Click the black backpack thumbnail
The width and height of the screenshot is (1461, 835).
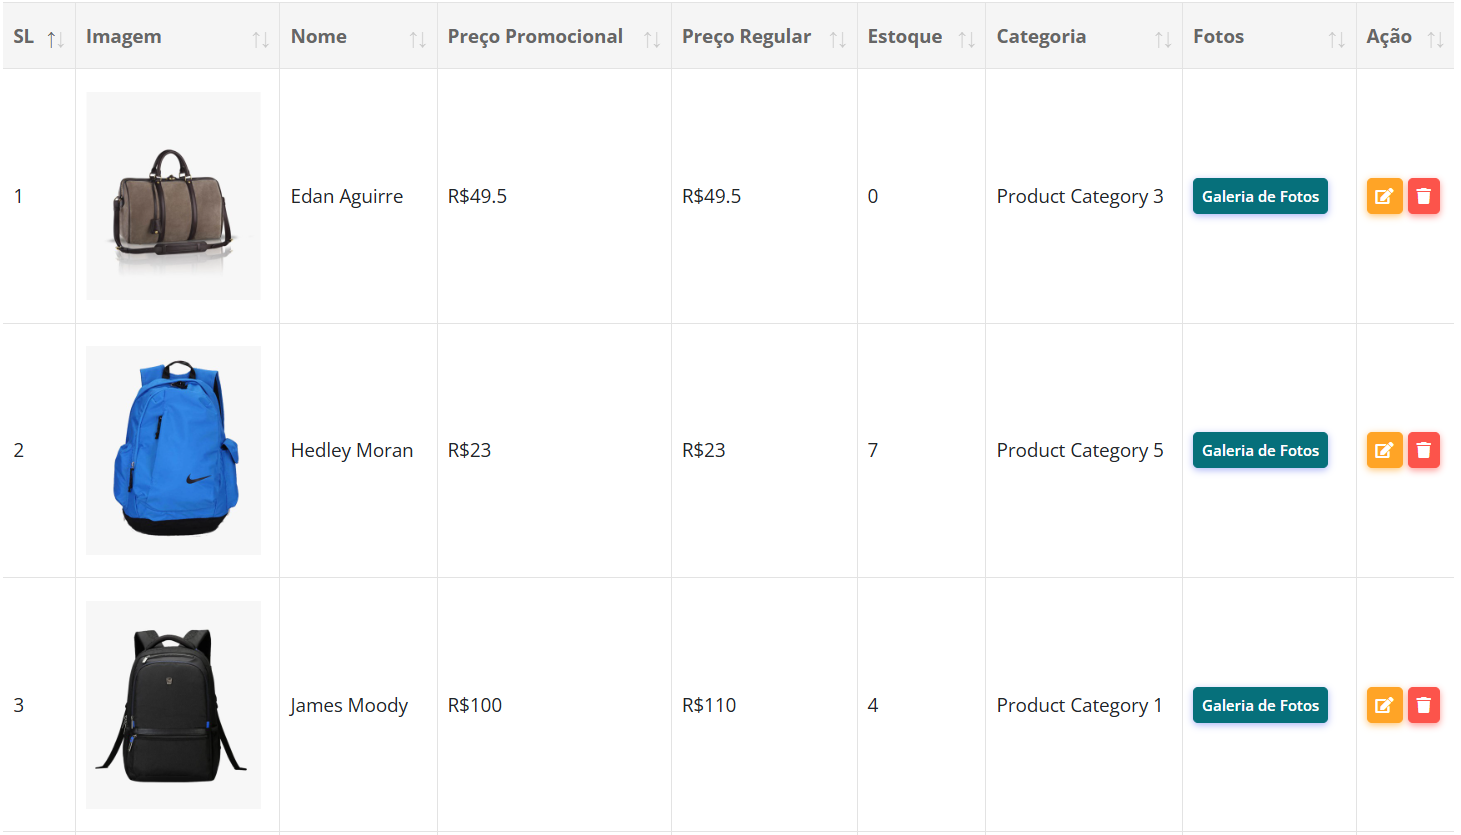173,705
